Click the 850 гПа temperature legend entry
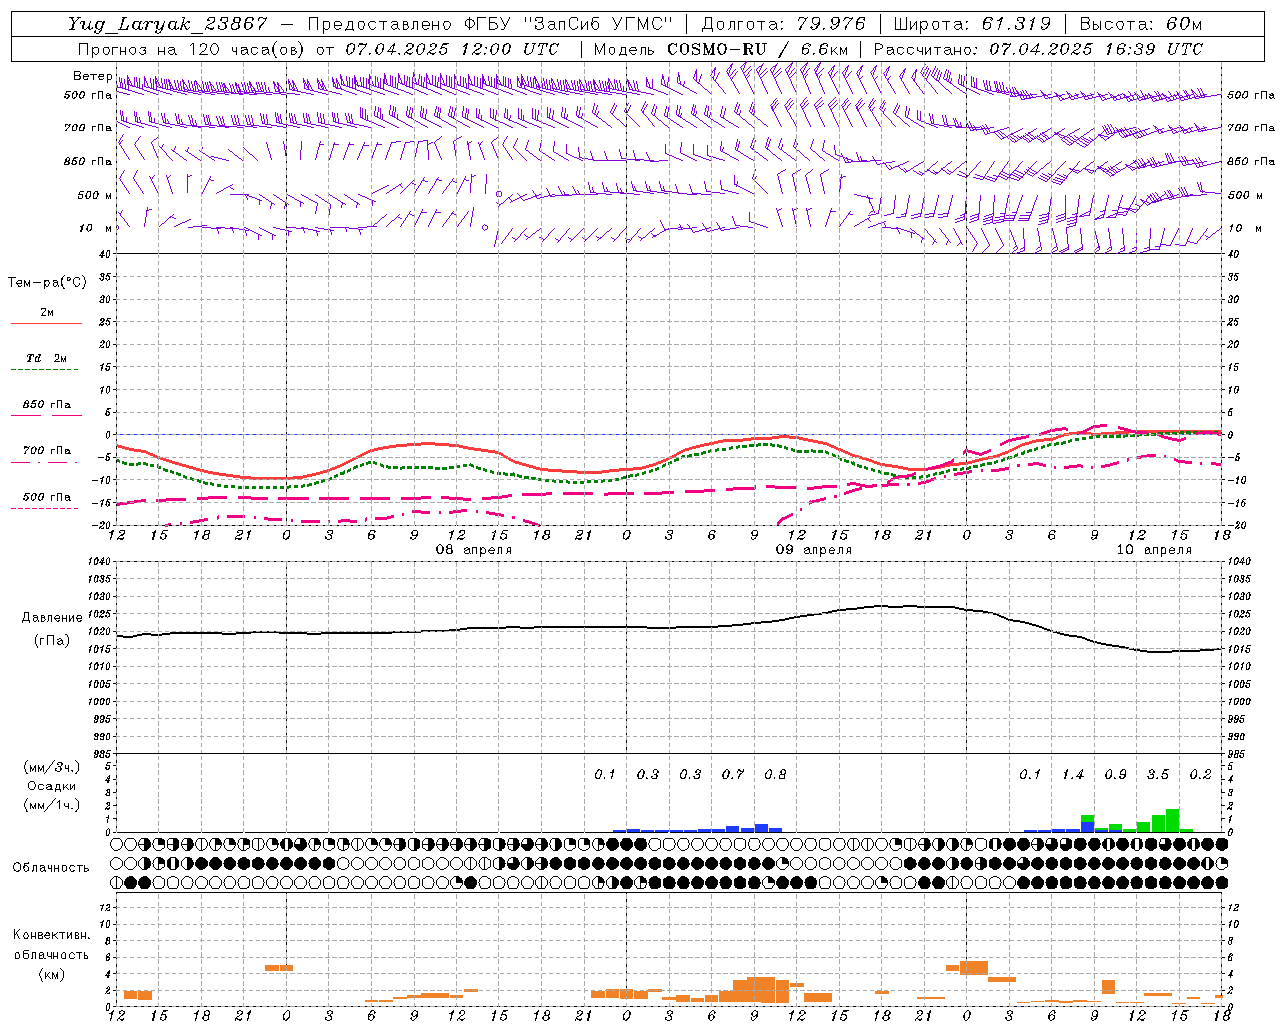Viewport: 1280px width, 1024px height. (46, 405)
